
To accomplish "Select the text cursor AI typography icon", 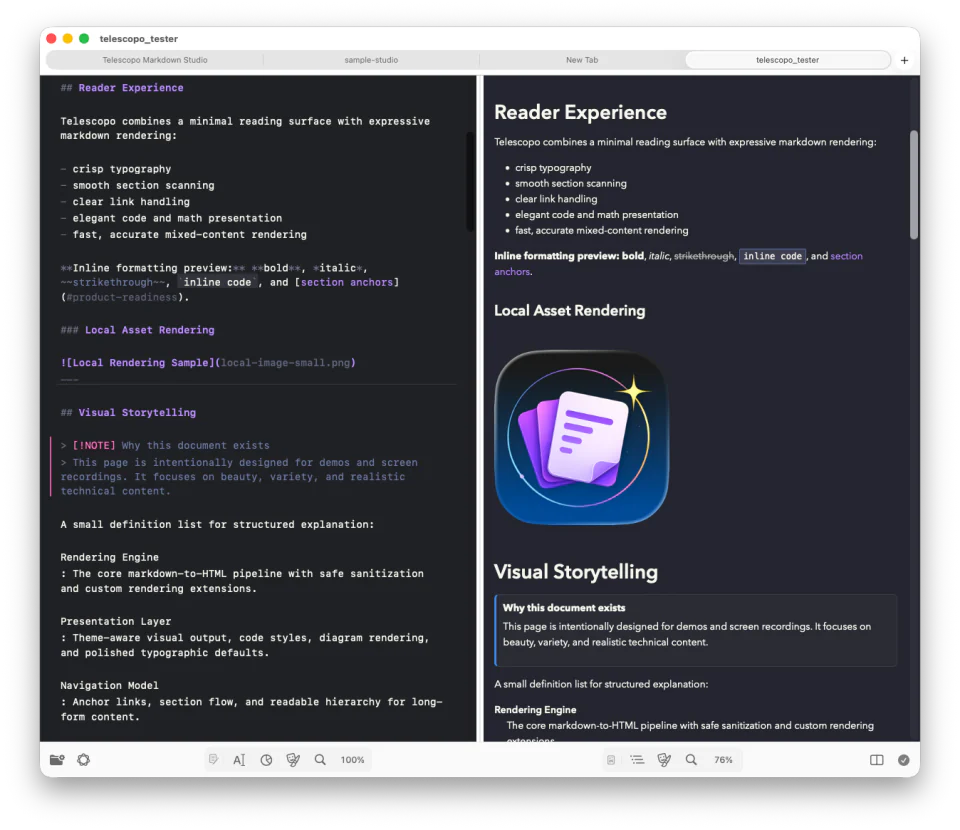I will (239, 760).
